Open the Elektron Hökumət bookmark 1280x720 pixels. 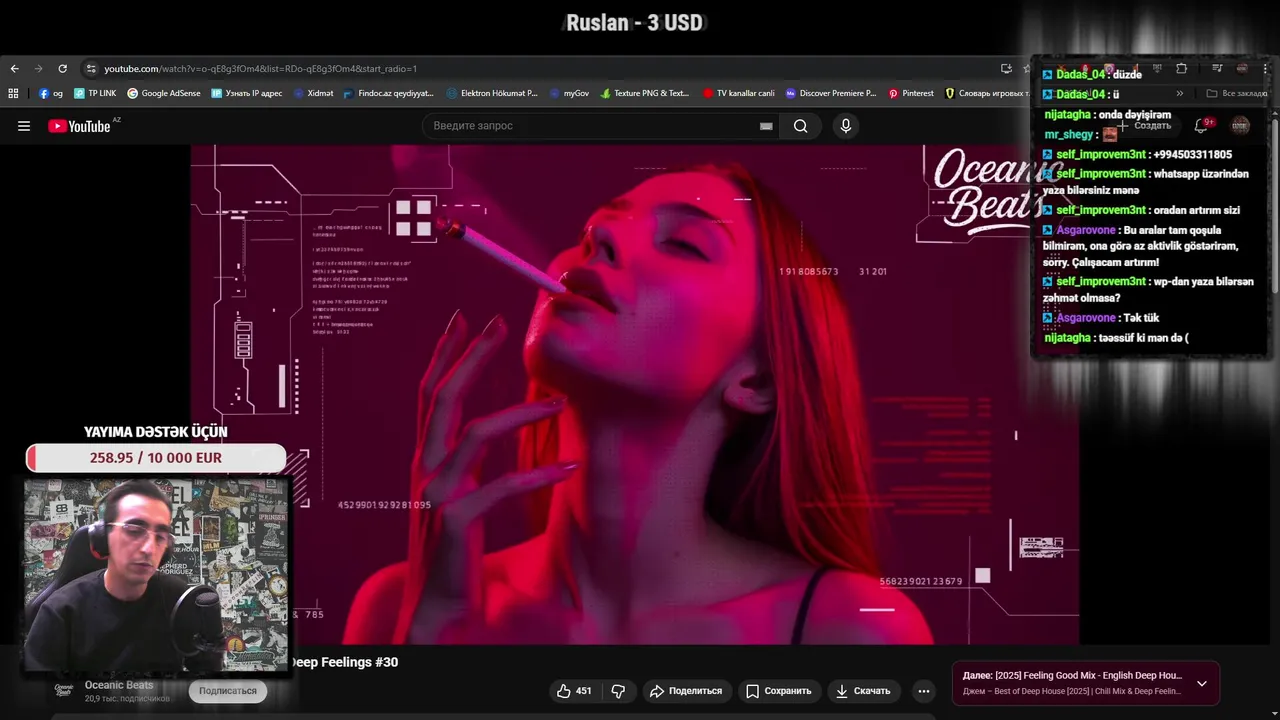click(492, 93)
